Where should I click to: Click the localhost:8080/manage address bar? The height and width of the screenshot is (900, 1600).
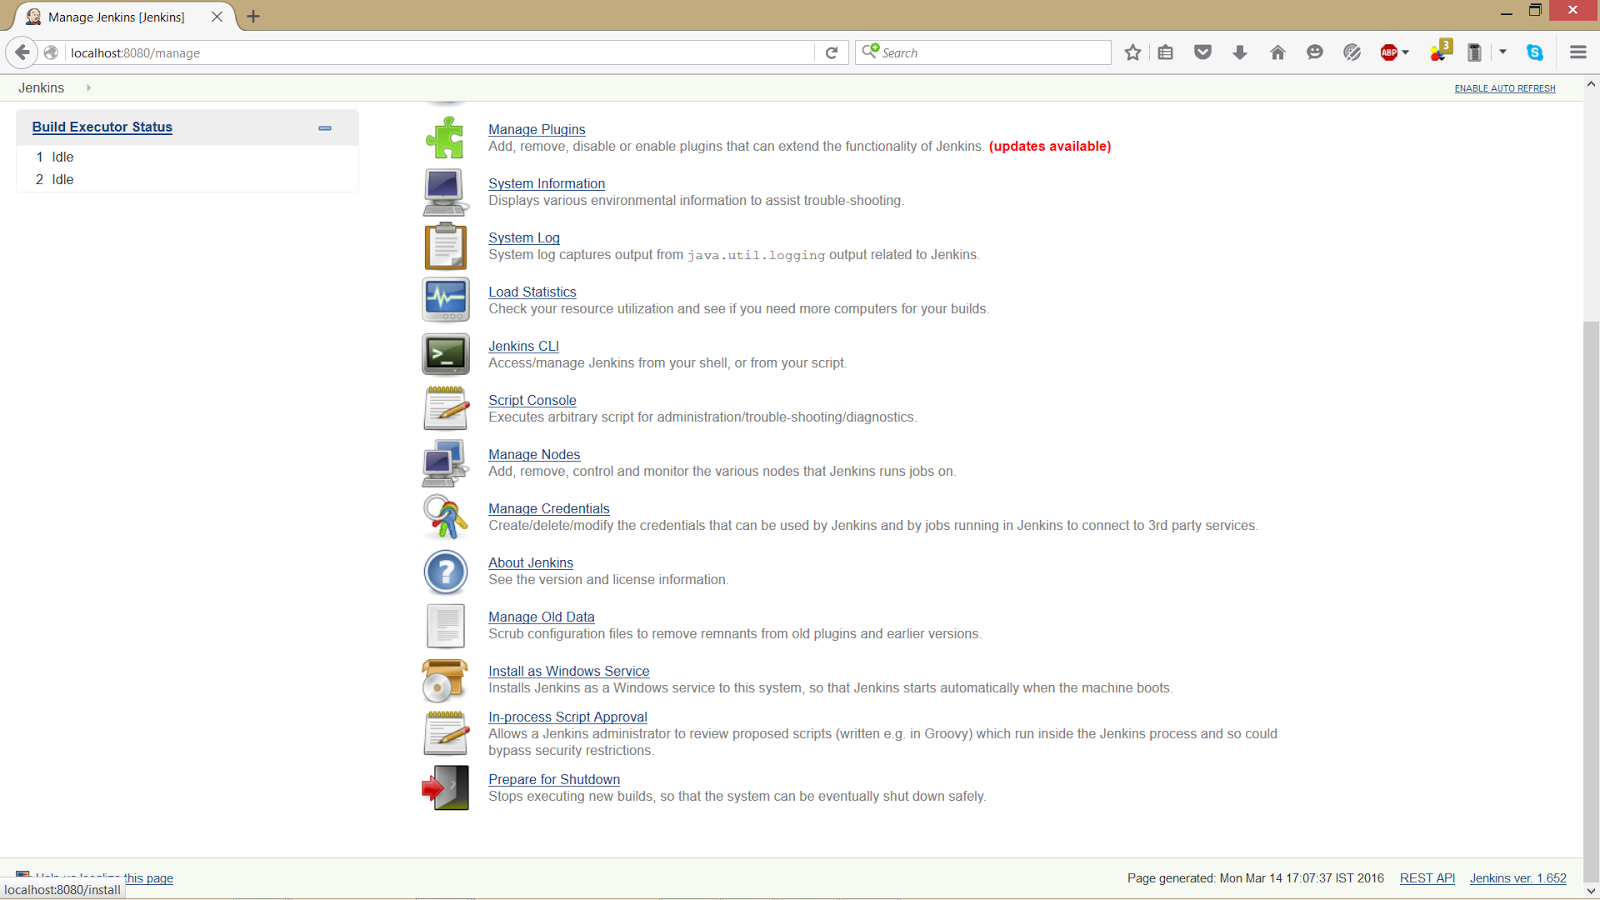440,53
